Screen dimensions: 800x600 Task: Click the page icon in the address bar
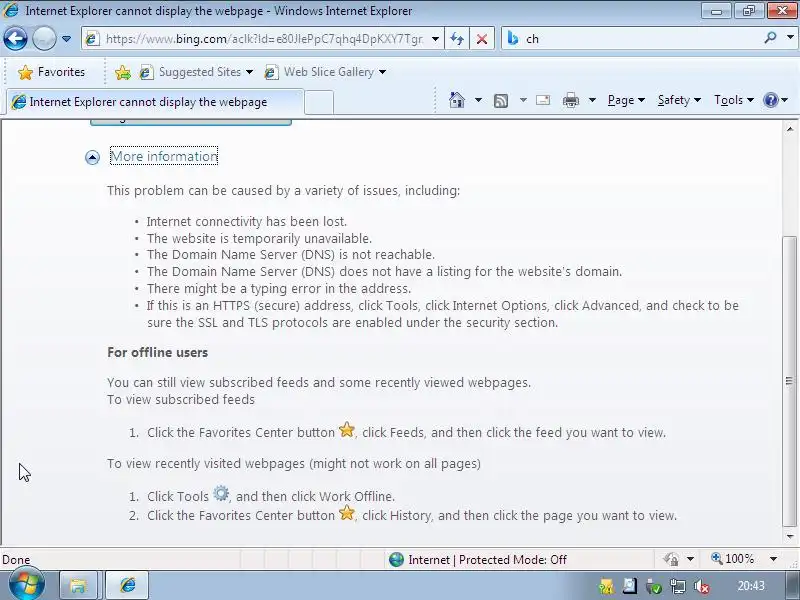(x=92, y=39)
